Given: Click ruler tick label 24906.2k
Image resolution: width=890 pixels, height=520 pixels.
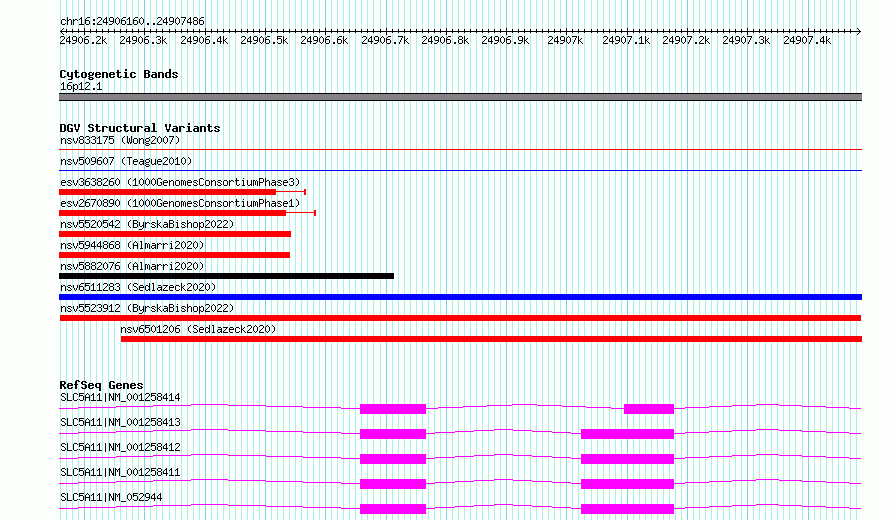Looking at the screenshot, I should click(x=83, y=40).
